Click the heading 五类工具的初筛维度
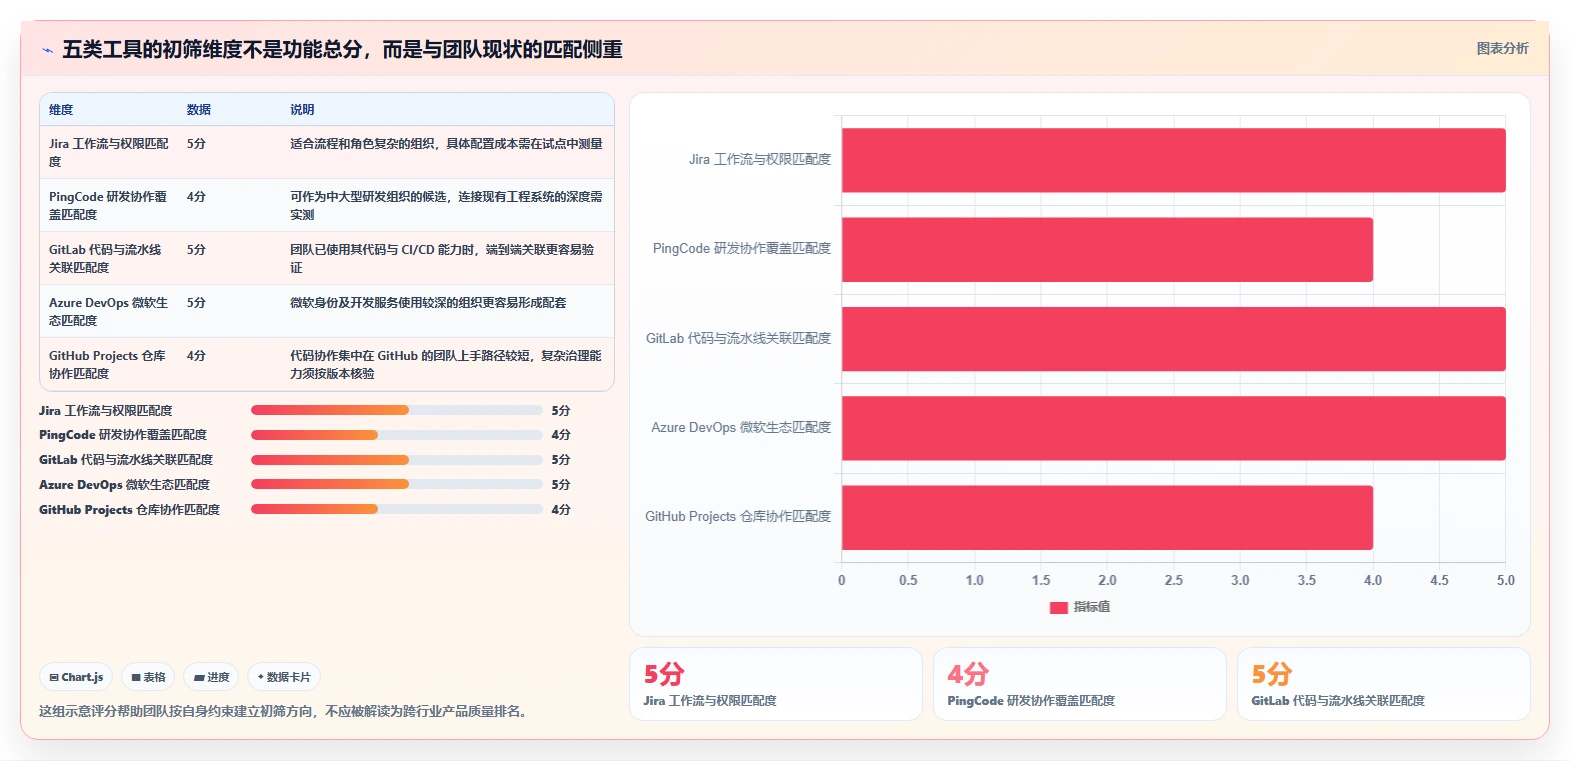 tap(342, 49)
